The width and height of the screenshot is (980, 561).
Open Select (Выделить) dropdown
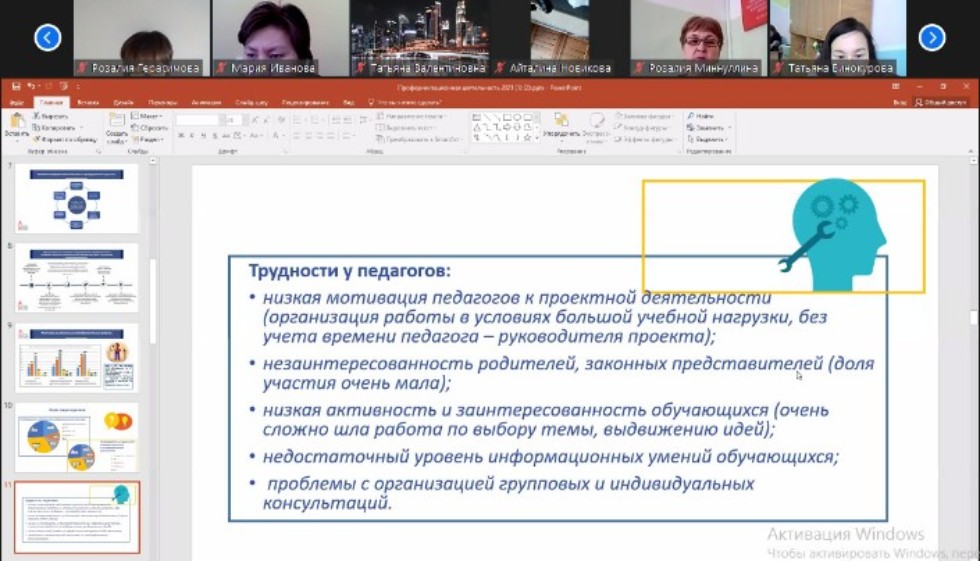[707, 139]
